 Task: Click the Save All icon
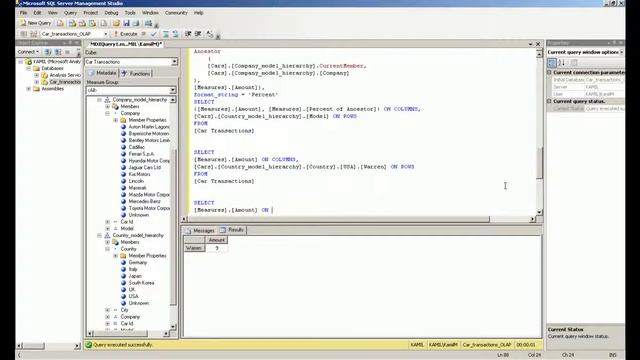coord(136,23)
